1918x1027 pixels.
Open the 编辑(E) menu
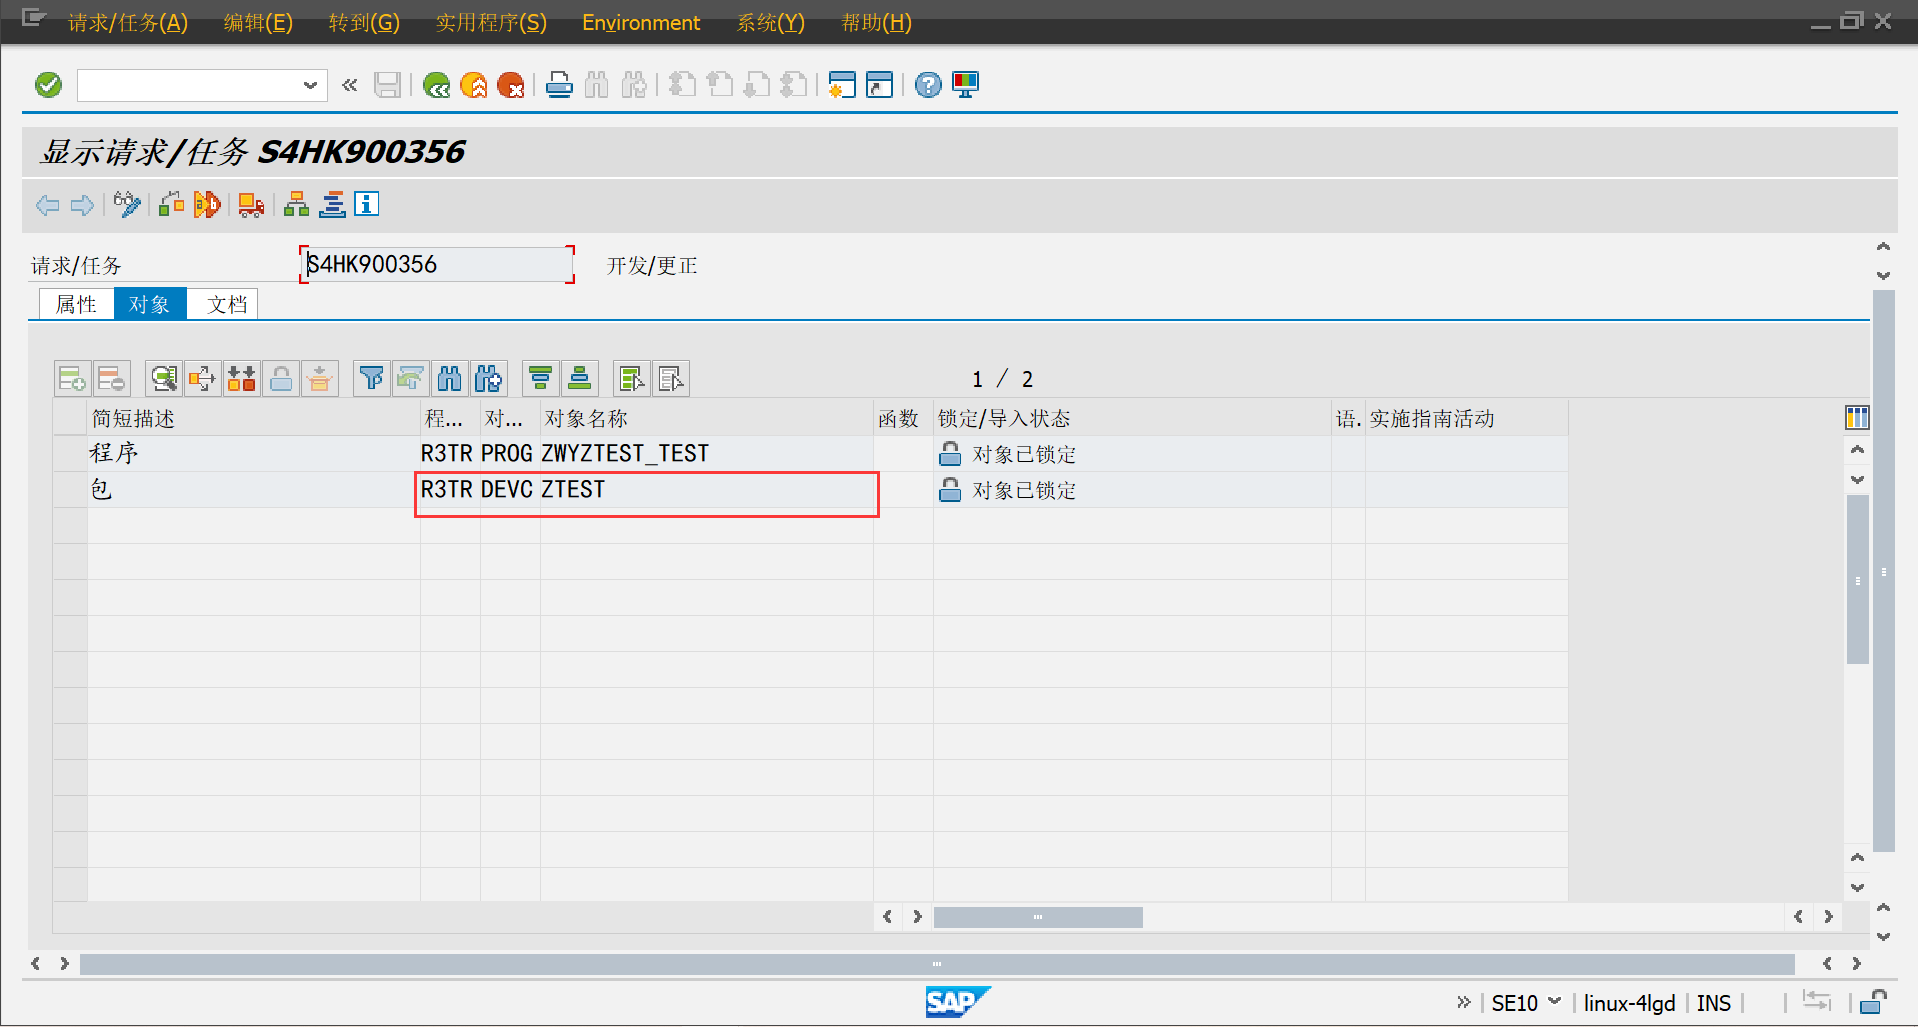coord(258,22)
